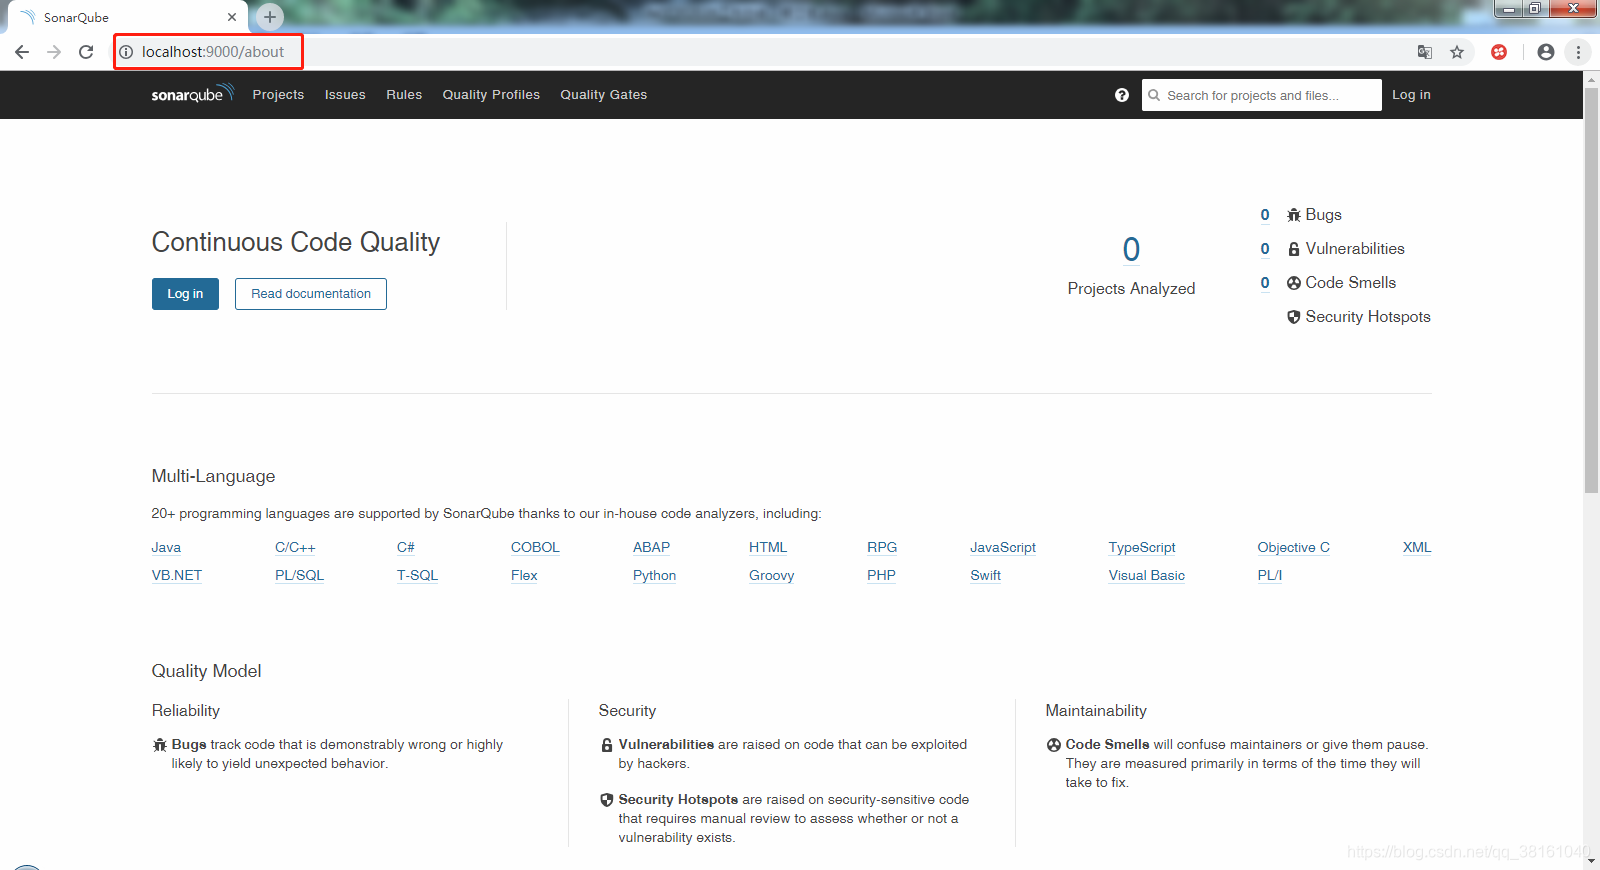1600x870 pixels.
Task: Open the COBOL language link
Action: [x=535, y=548]
